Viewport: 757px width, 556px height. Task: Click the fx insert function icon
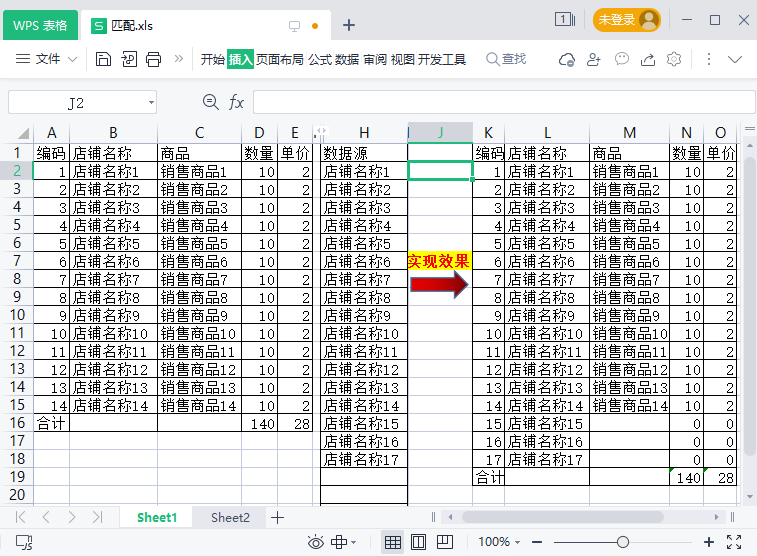pos(237,102)
